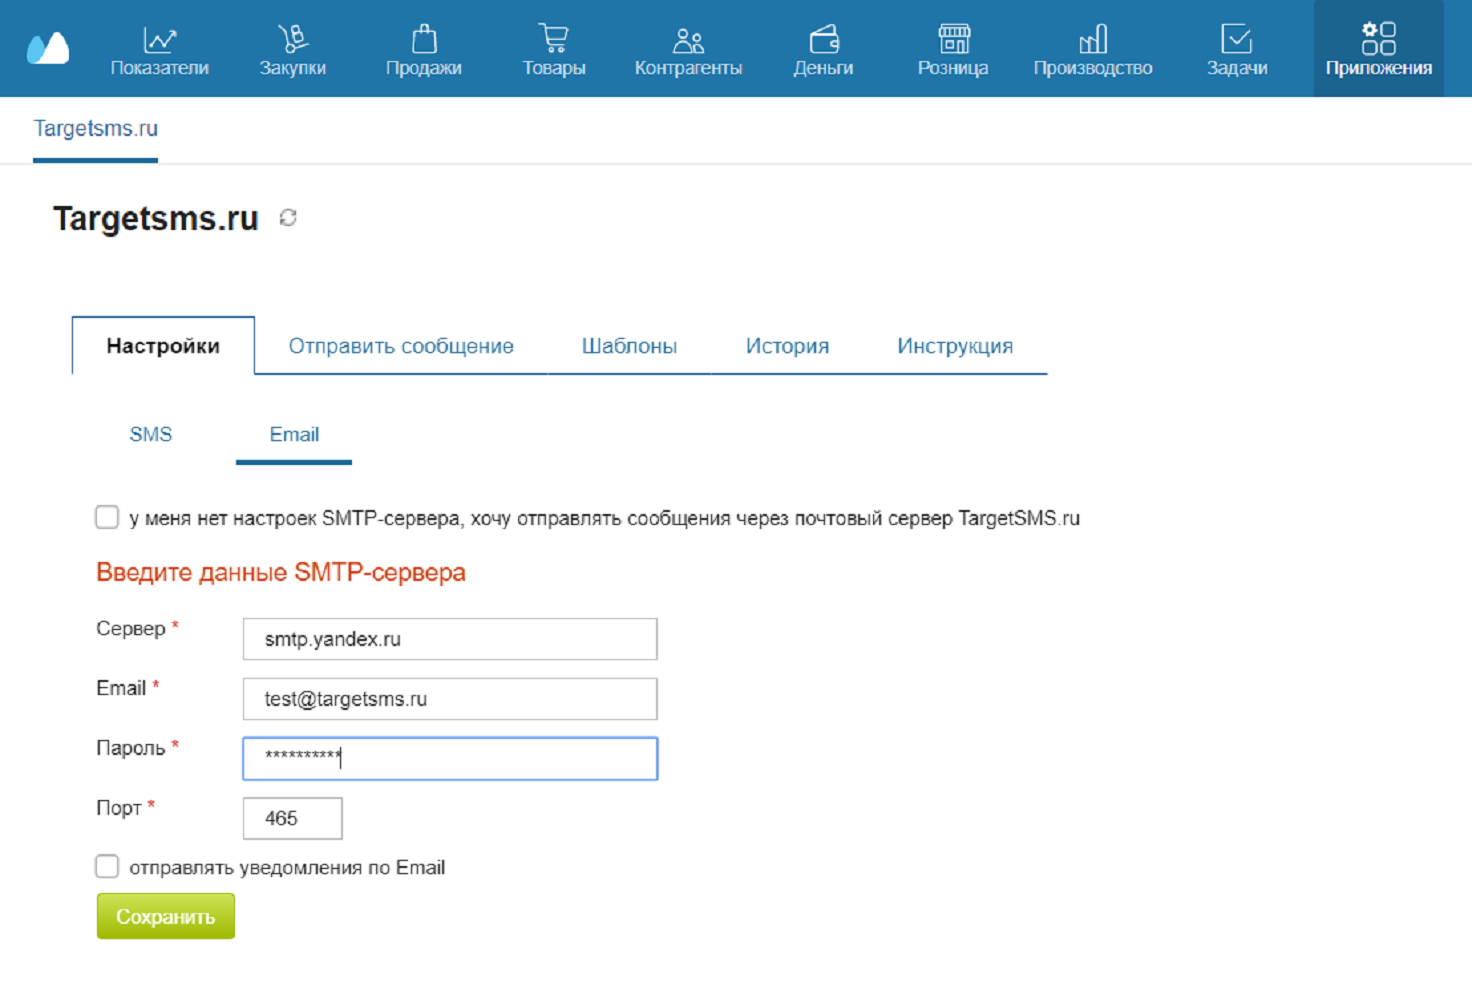Click the refresh icon beside Targetsms.ru title
Screen dimensions: 1472x986
pyautogui.click(x=288, y=218)
